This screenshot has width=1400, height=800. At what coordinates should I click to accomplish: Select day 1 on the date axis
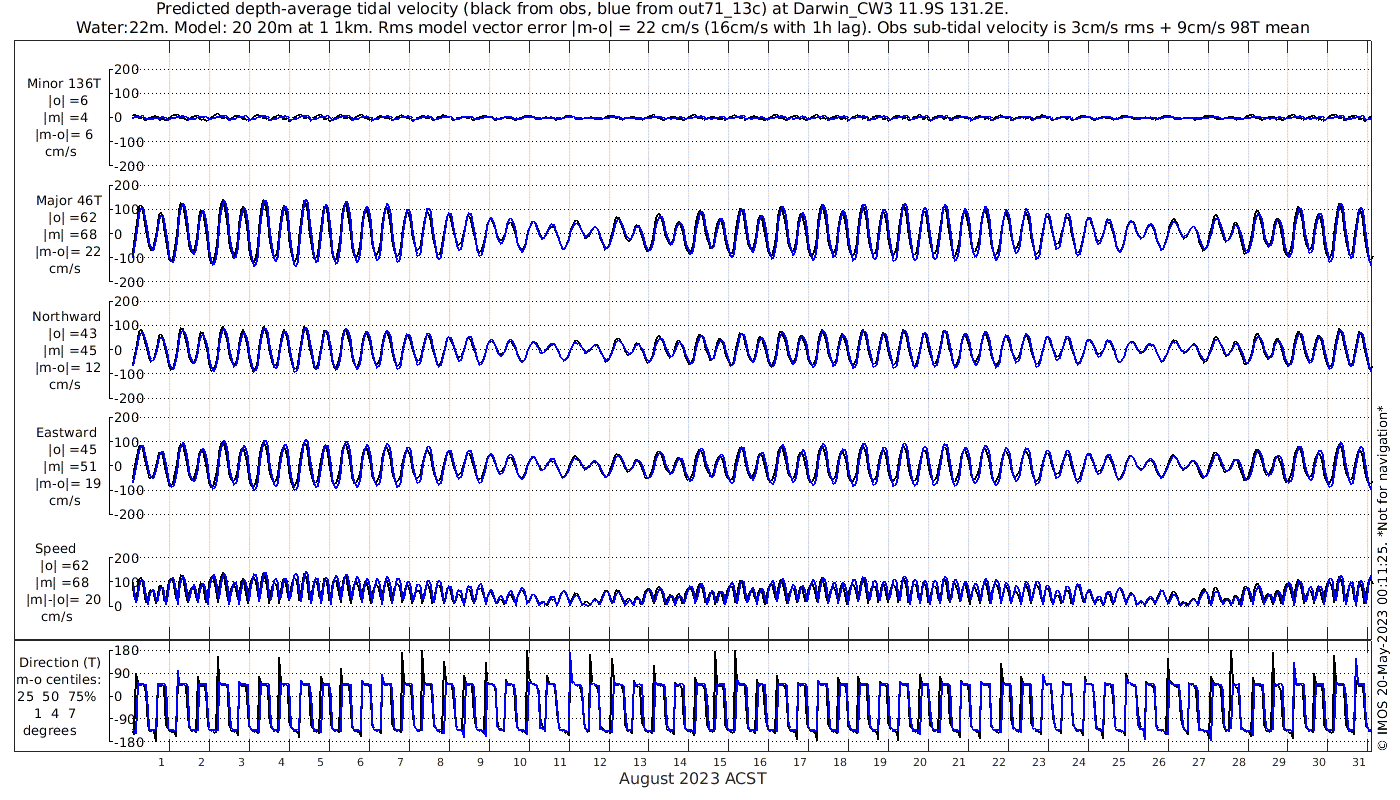click(x=161, y=762)
